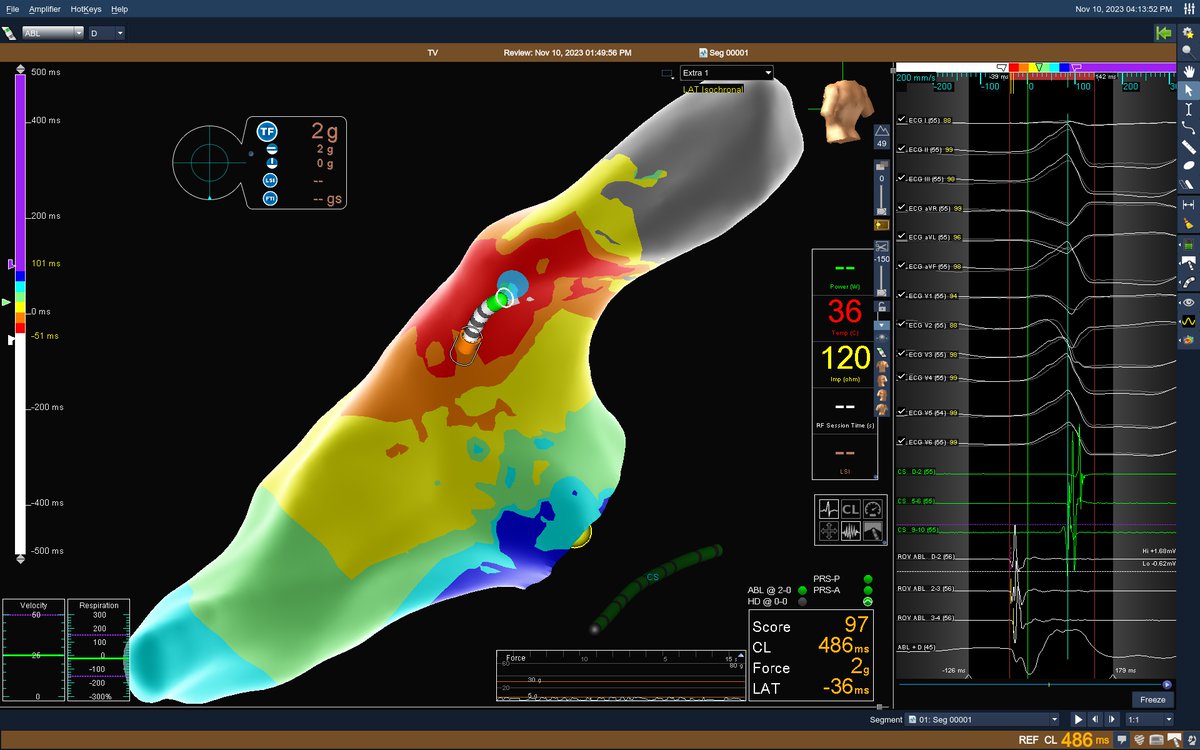This screenshot has width=1200, height=750.
Task: Step back one frame
Action: [x=1096, y=719]
